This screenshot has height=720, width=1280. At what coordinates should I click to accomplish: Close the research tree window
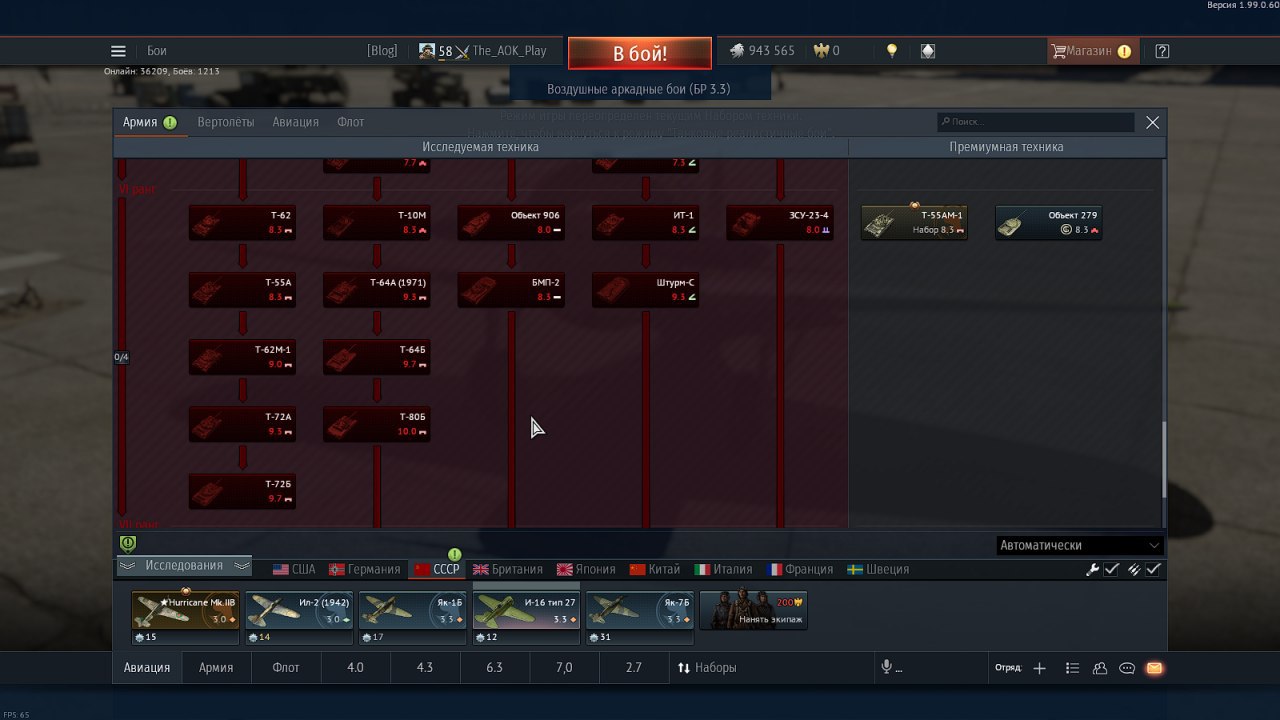click(1153, 122)
